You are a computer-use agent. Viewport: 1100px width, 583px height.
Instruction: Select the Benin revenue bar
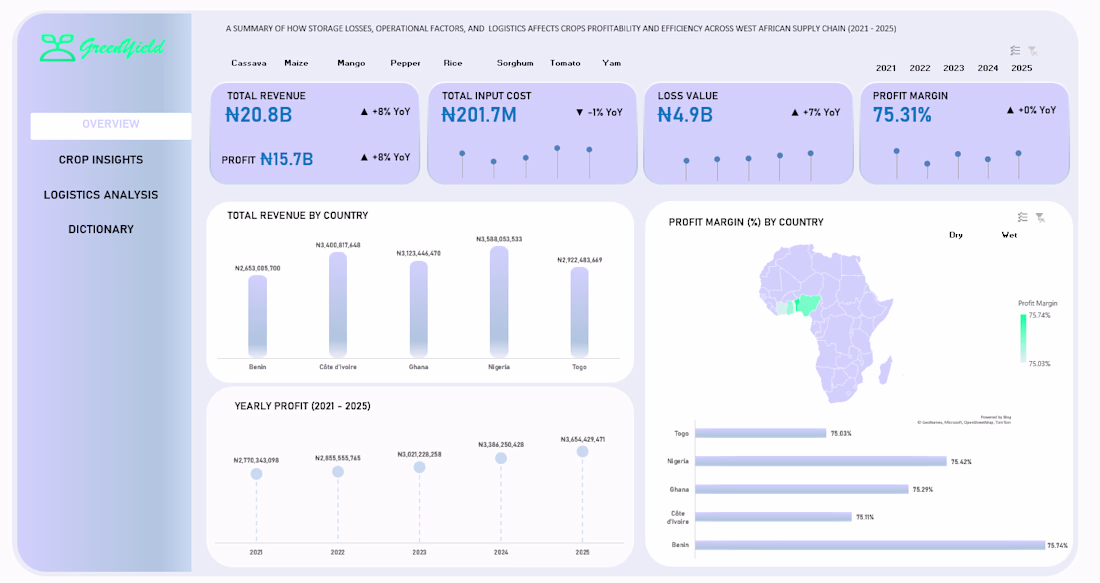click(257, 316)
